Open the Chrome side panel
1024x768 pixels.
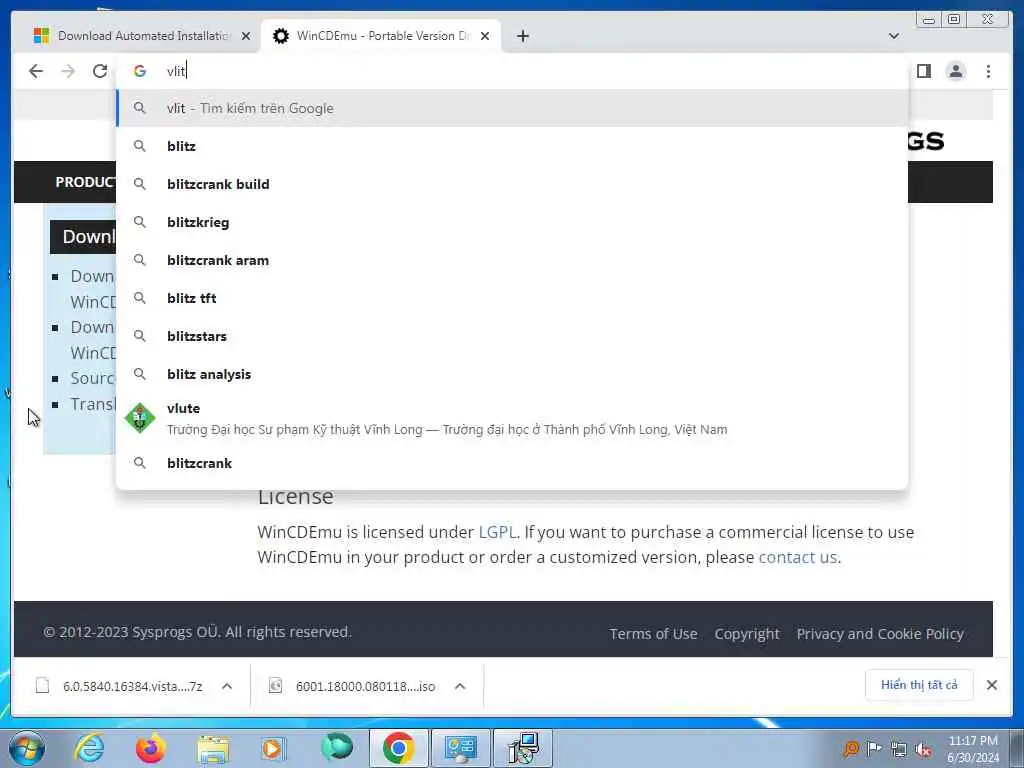coord(923,71)
